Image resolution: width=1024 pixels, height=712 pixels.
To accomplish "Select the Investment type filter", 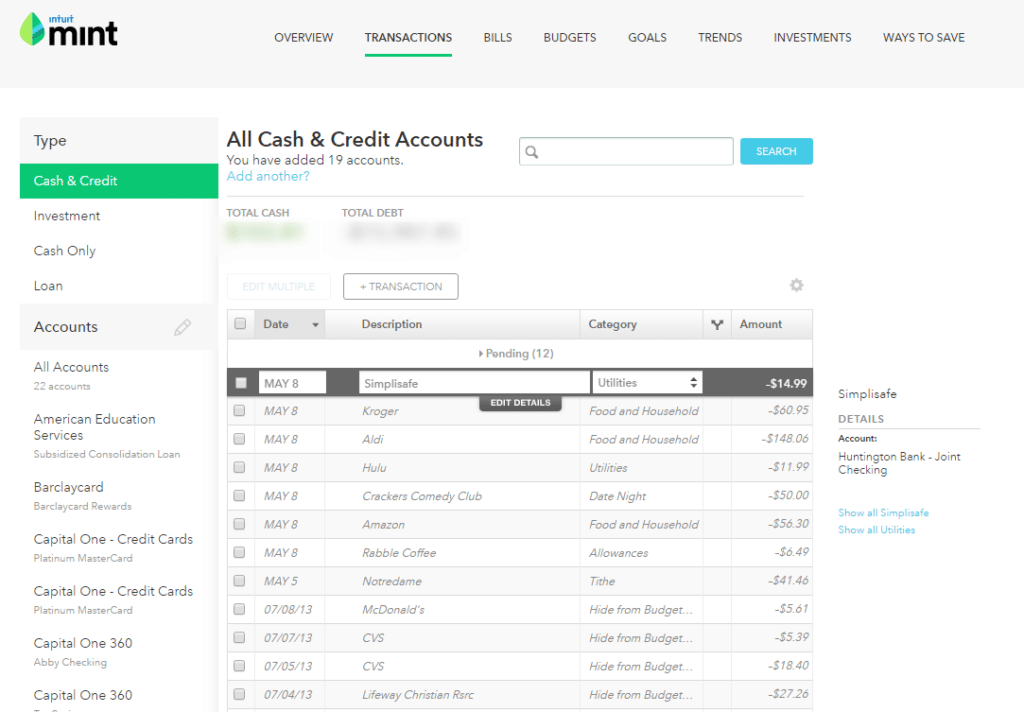I will 67,216.
